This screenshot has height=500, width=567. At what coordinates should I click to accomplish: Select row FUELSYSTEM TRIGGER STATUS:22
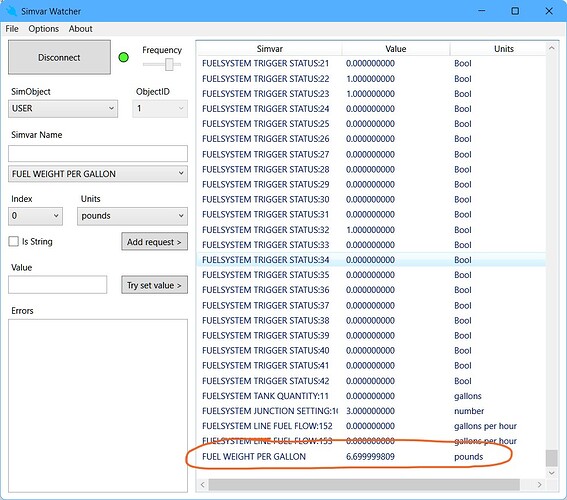click(x=372, y=79)
